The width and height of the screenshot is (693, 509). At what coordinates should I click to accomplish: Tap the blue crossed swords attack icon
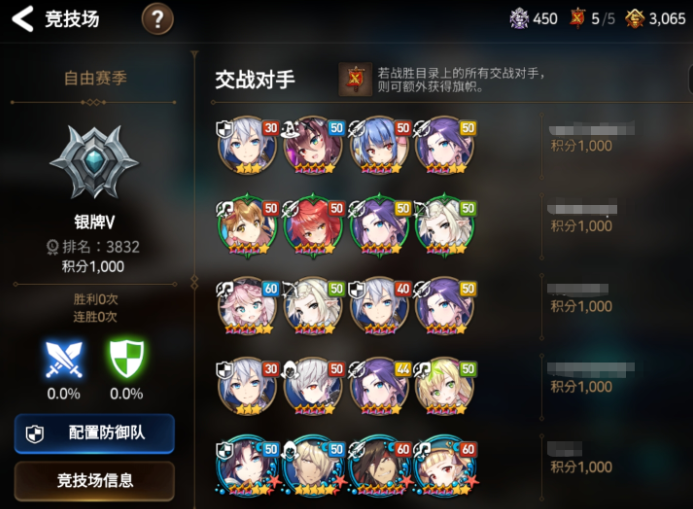(64, 359)
